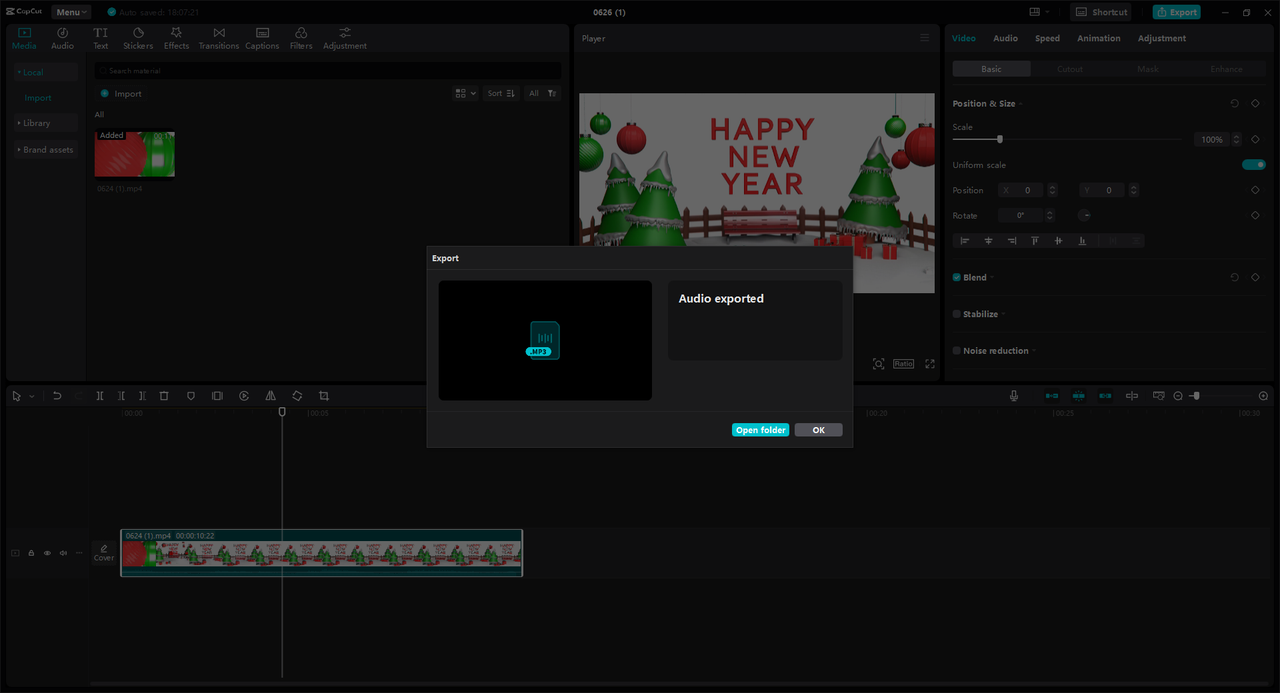Expand the Library section in sidebar

(x=46, y=123)
